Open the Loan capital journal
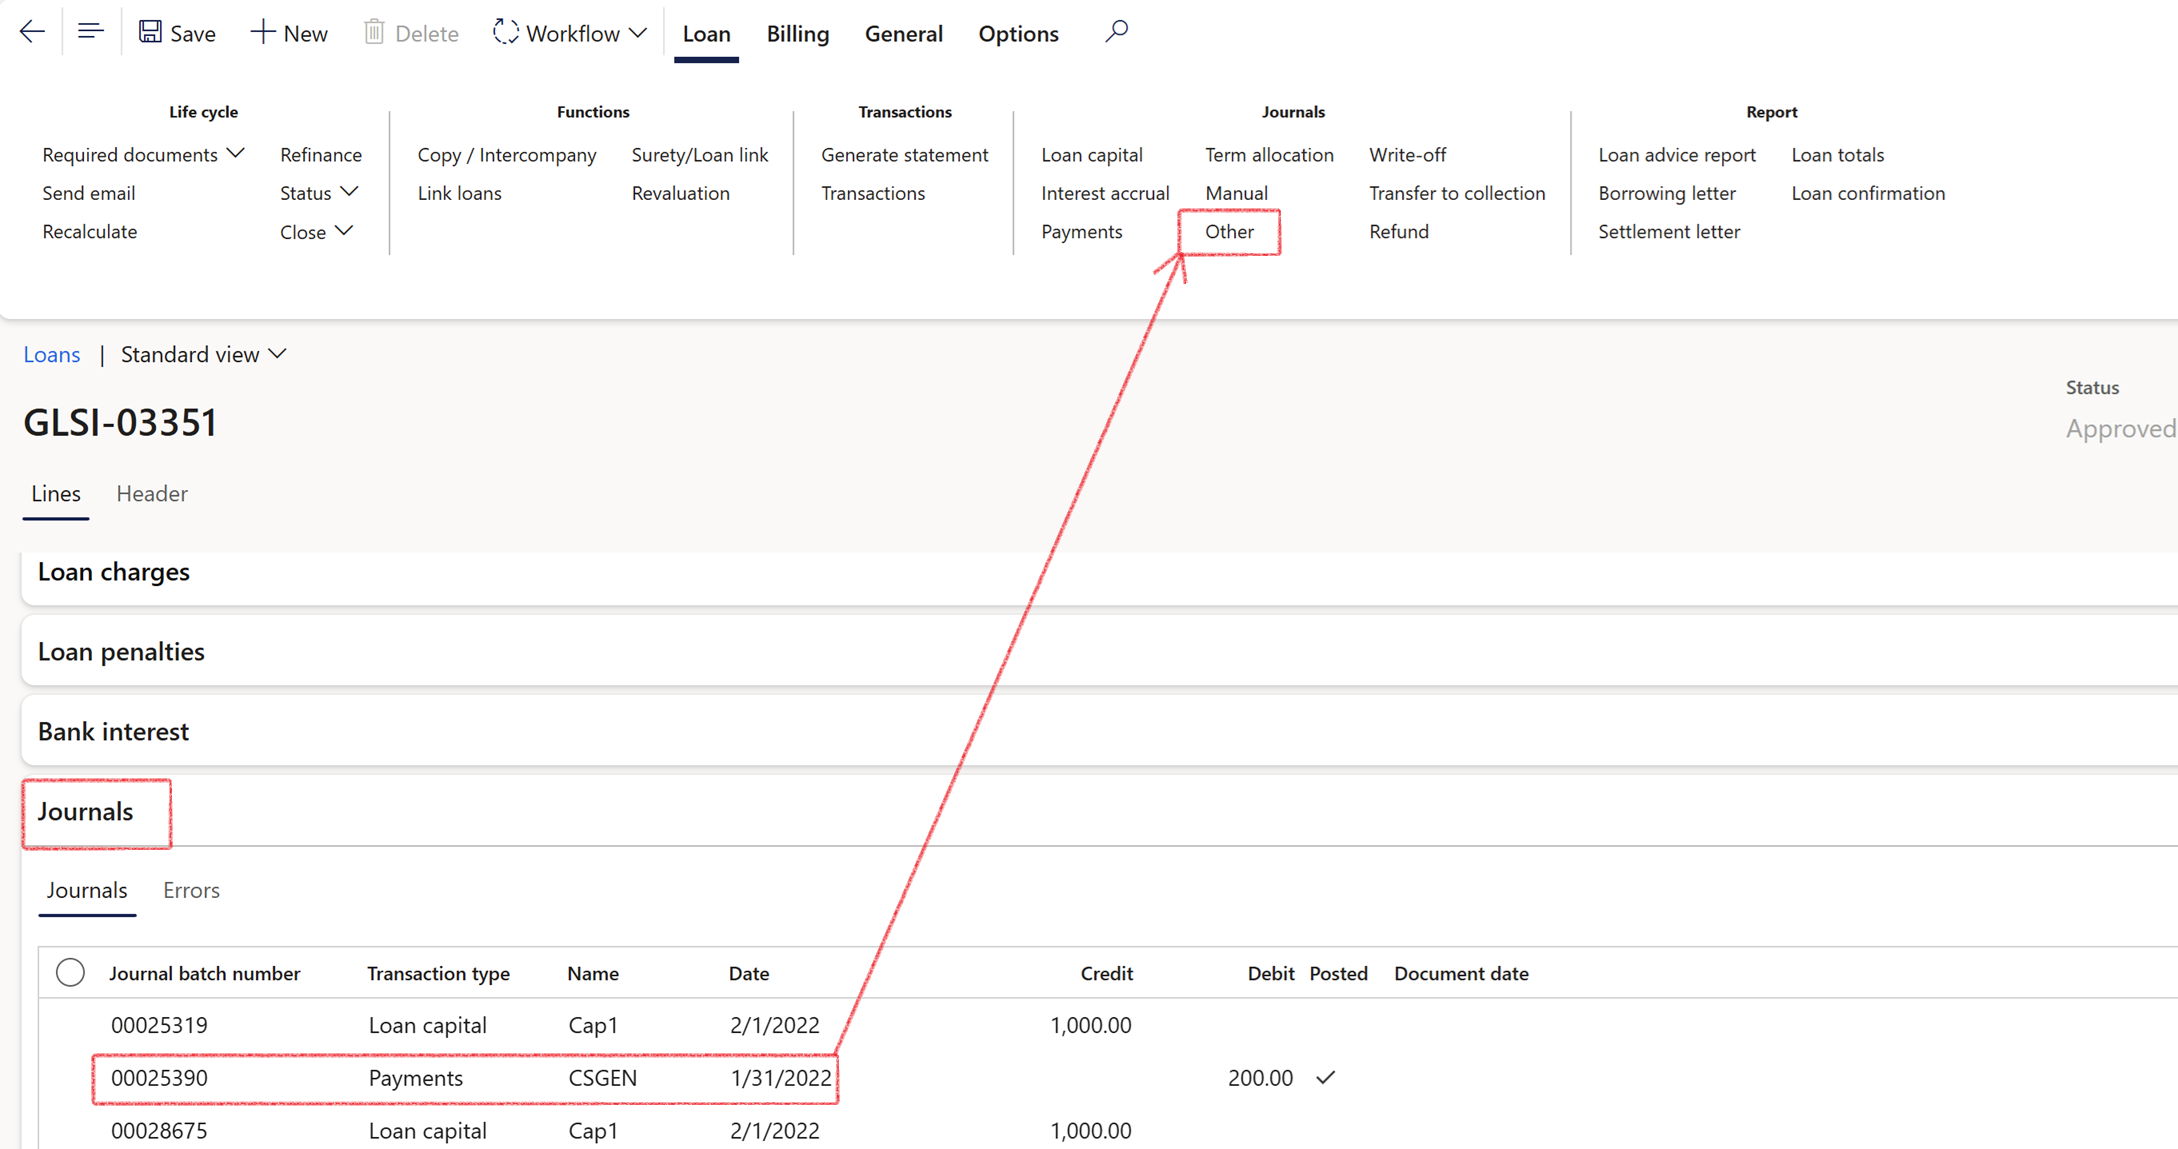 tap(1092, 154)
